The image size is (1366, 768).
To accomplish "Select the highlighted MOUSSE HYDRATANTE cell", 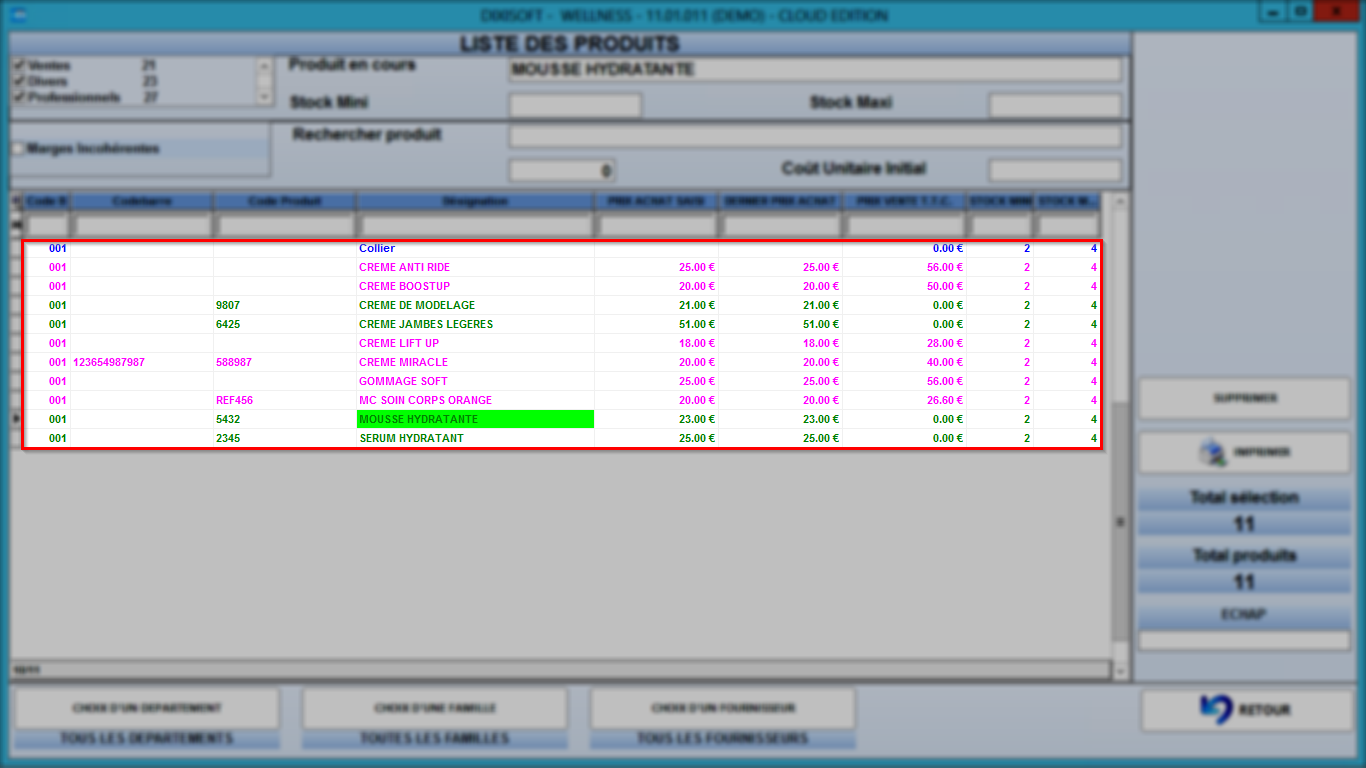I will pos(476,419).
